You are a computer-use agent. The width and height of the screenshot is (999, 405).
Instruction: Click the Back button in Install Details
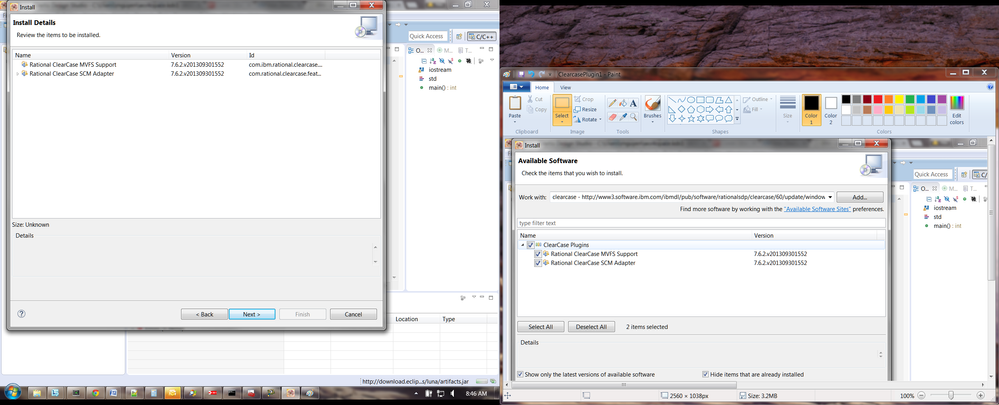pos(204,314)
